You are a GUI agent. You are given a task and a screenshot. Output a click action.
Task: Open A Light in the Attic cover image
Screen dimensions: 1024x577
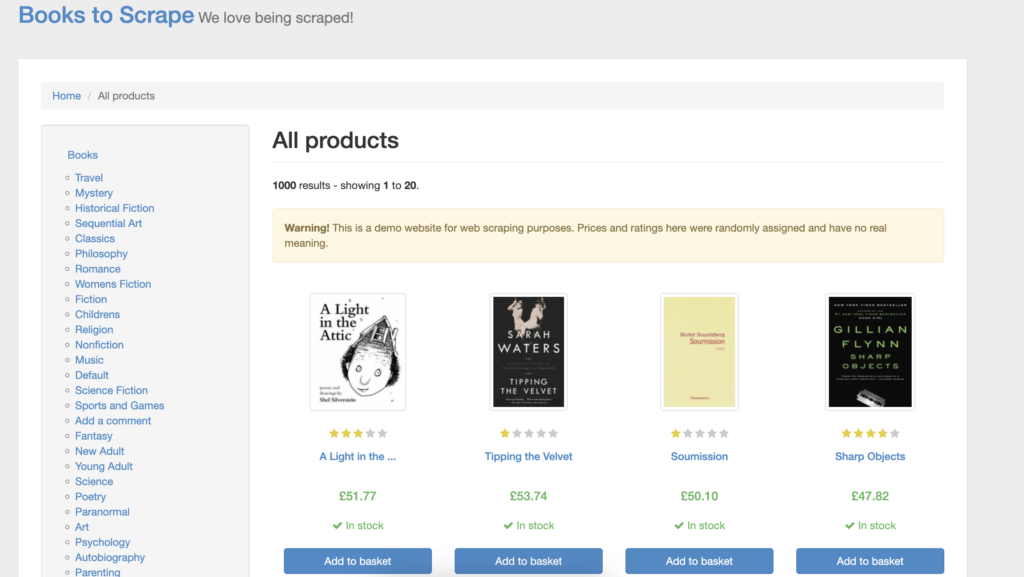pos(358,352)
